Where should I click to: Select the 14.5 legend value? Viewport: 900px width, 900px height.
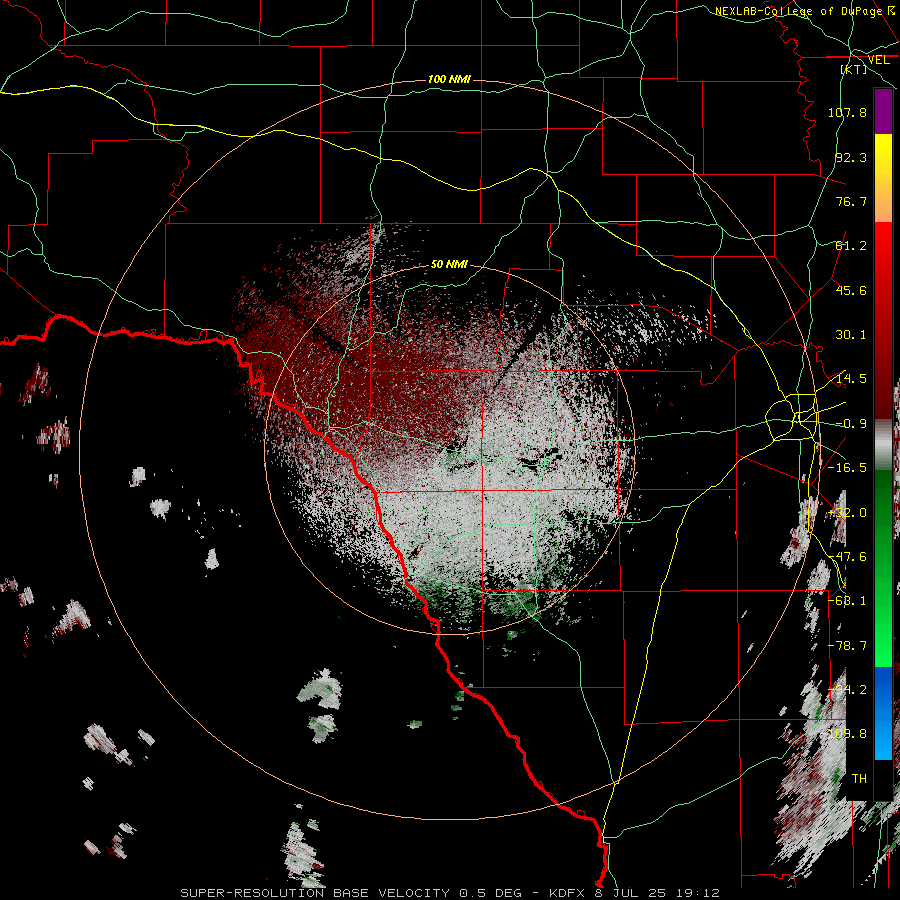pos(851,379)
